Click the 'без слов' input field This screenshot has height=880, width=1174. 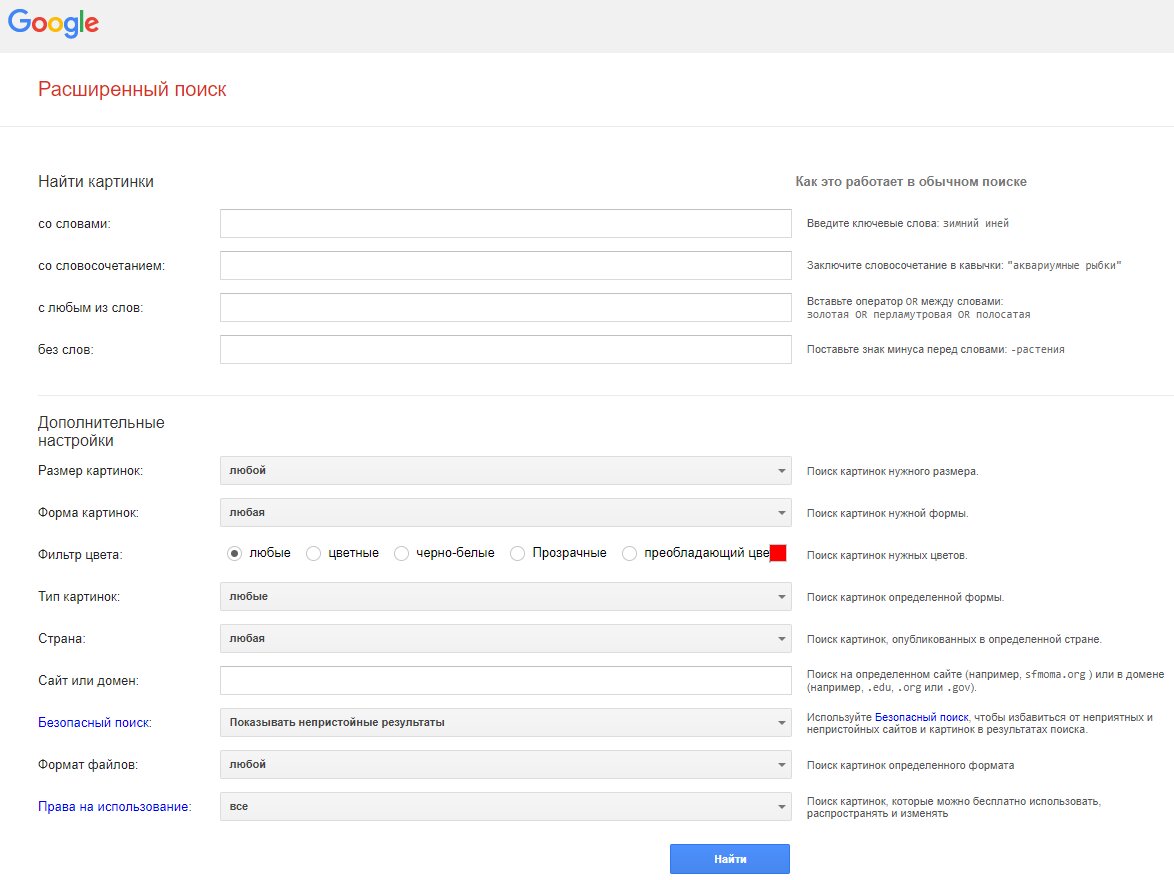click(x=505, y=349)
